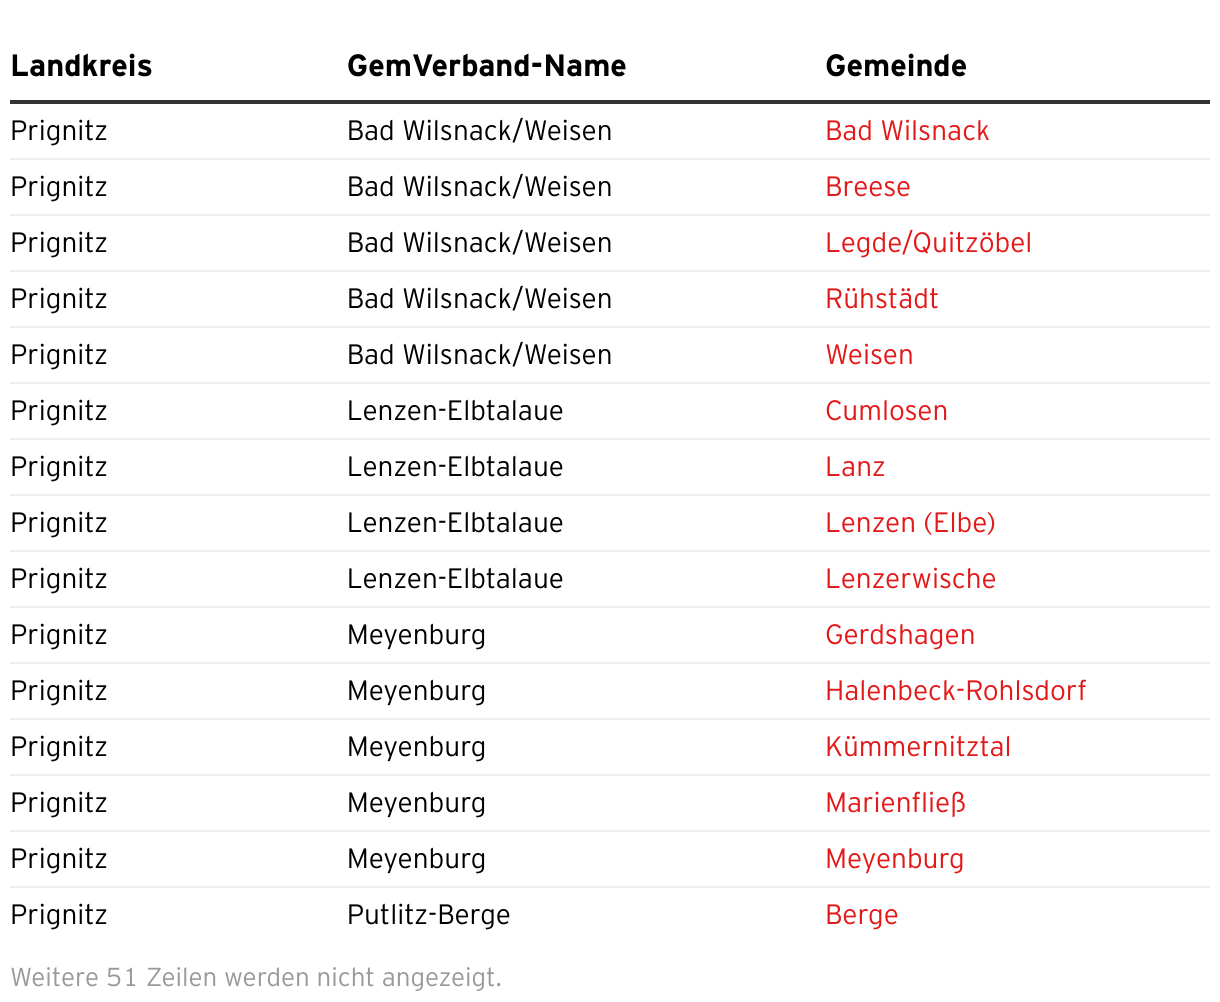Follow the Marienfließ link
Image resolution: width=1220 pixels, height=1002 pixels.
pos(895,803)
